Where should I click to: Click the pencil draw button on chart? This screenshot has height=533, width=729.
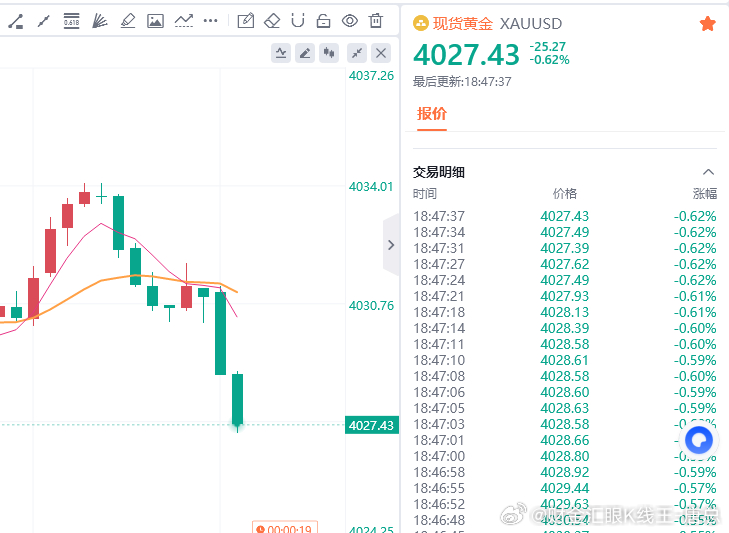(305, 53)
